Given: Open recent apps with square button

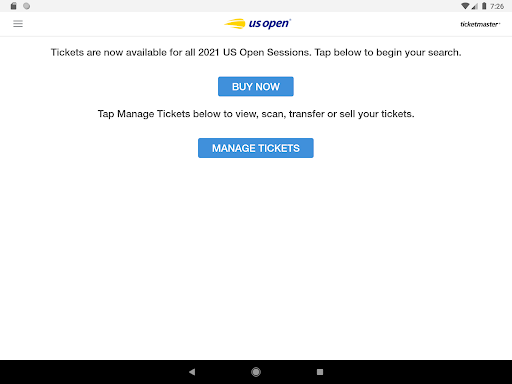Looking at the screenshot, I should pos(320,372).
